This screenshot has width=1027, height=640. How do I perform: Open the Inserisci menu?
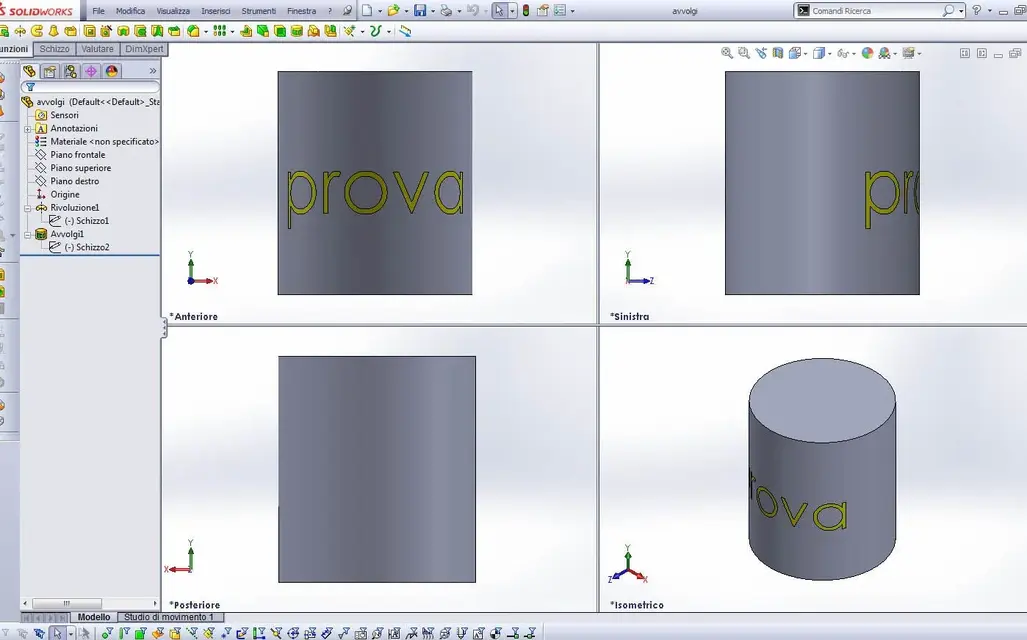pos(215,11)
